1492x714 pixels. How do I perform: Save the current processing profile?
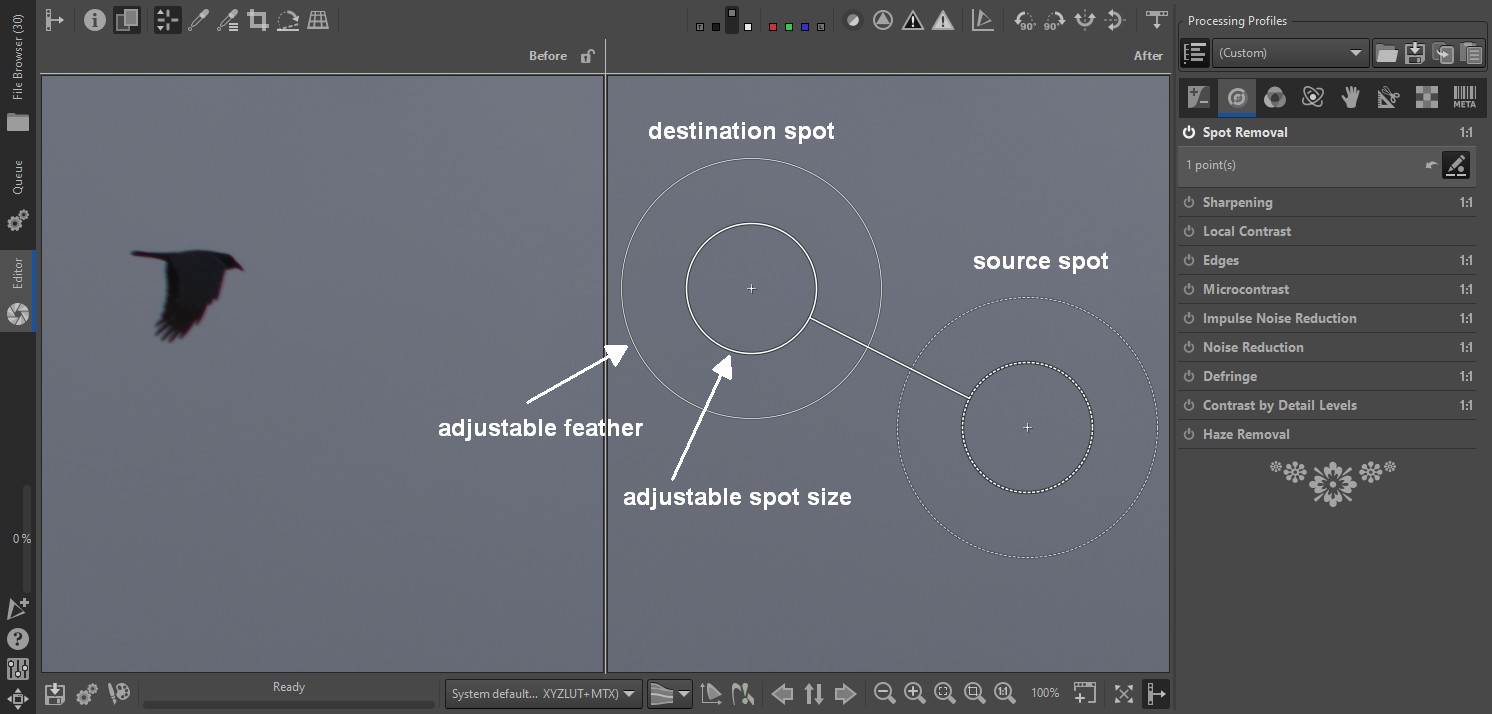(x=1414, y=53)
